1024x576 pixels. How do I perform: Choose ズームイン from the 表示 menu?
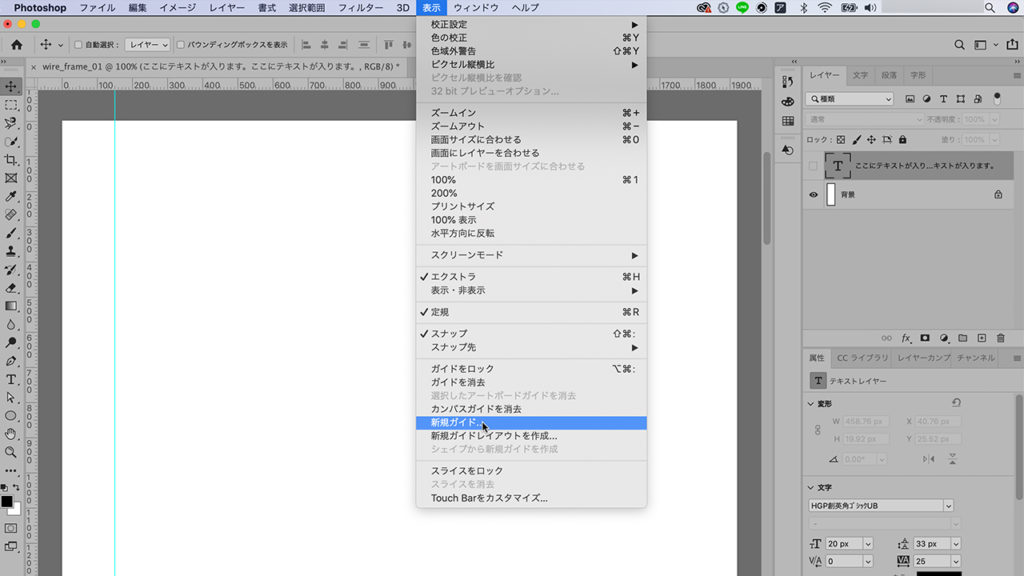pos(532,113)
